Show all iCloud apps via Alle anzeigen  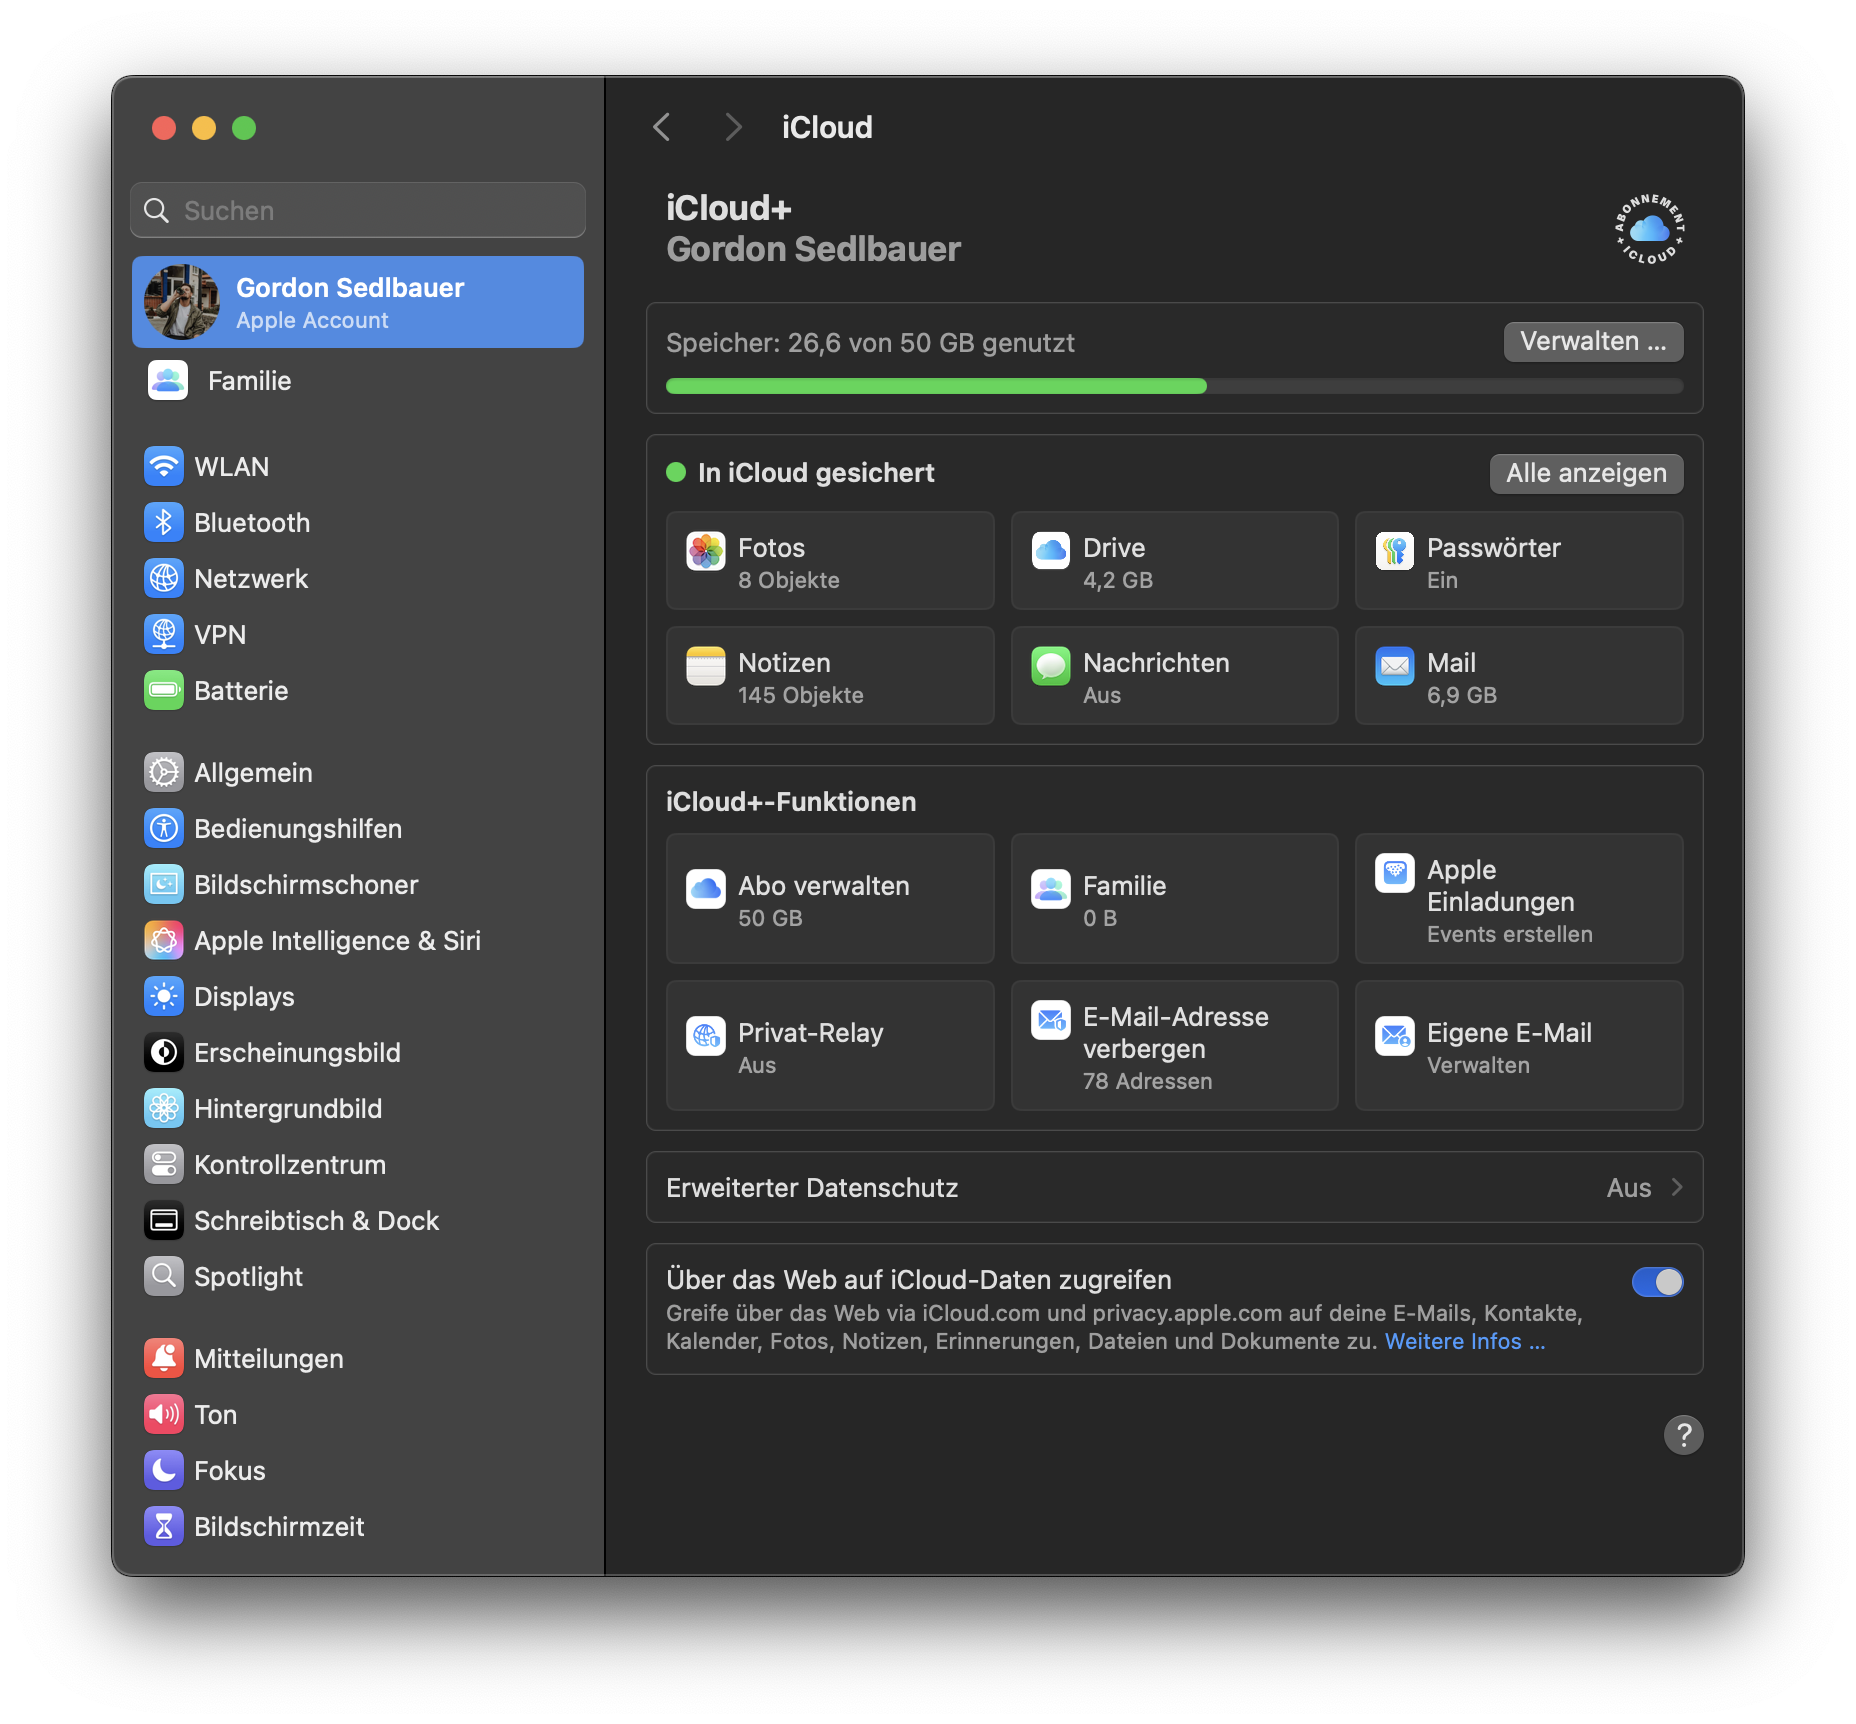click(x=1586, y=473)
